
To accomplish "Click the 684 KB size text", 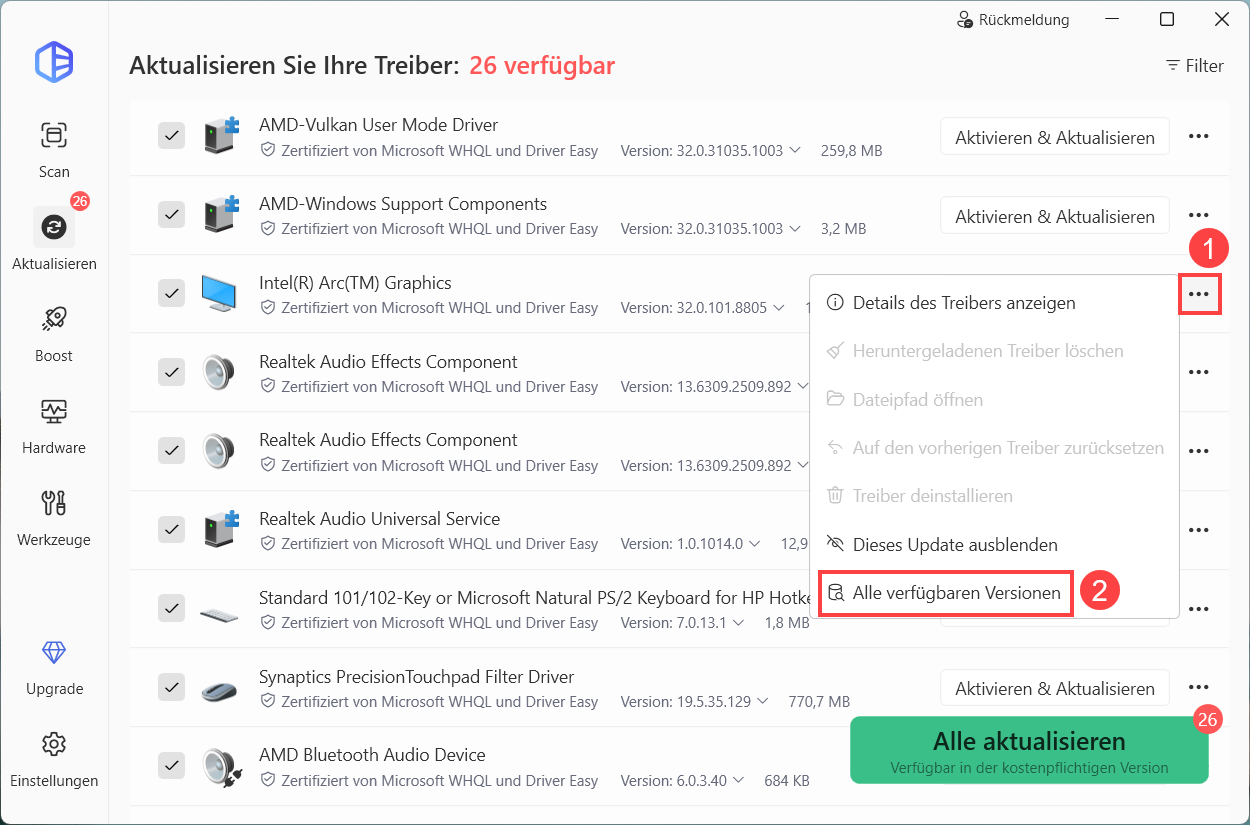I will pyautogui.click(x=786, y=780).
